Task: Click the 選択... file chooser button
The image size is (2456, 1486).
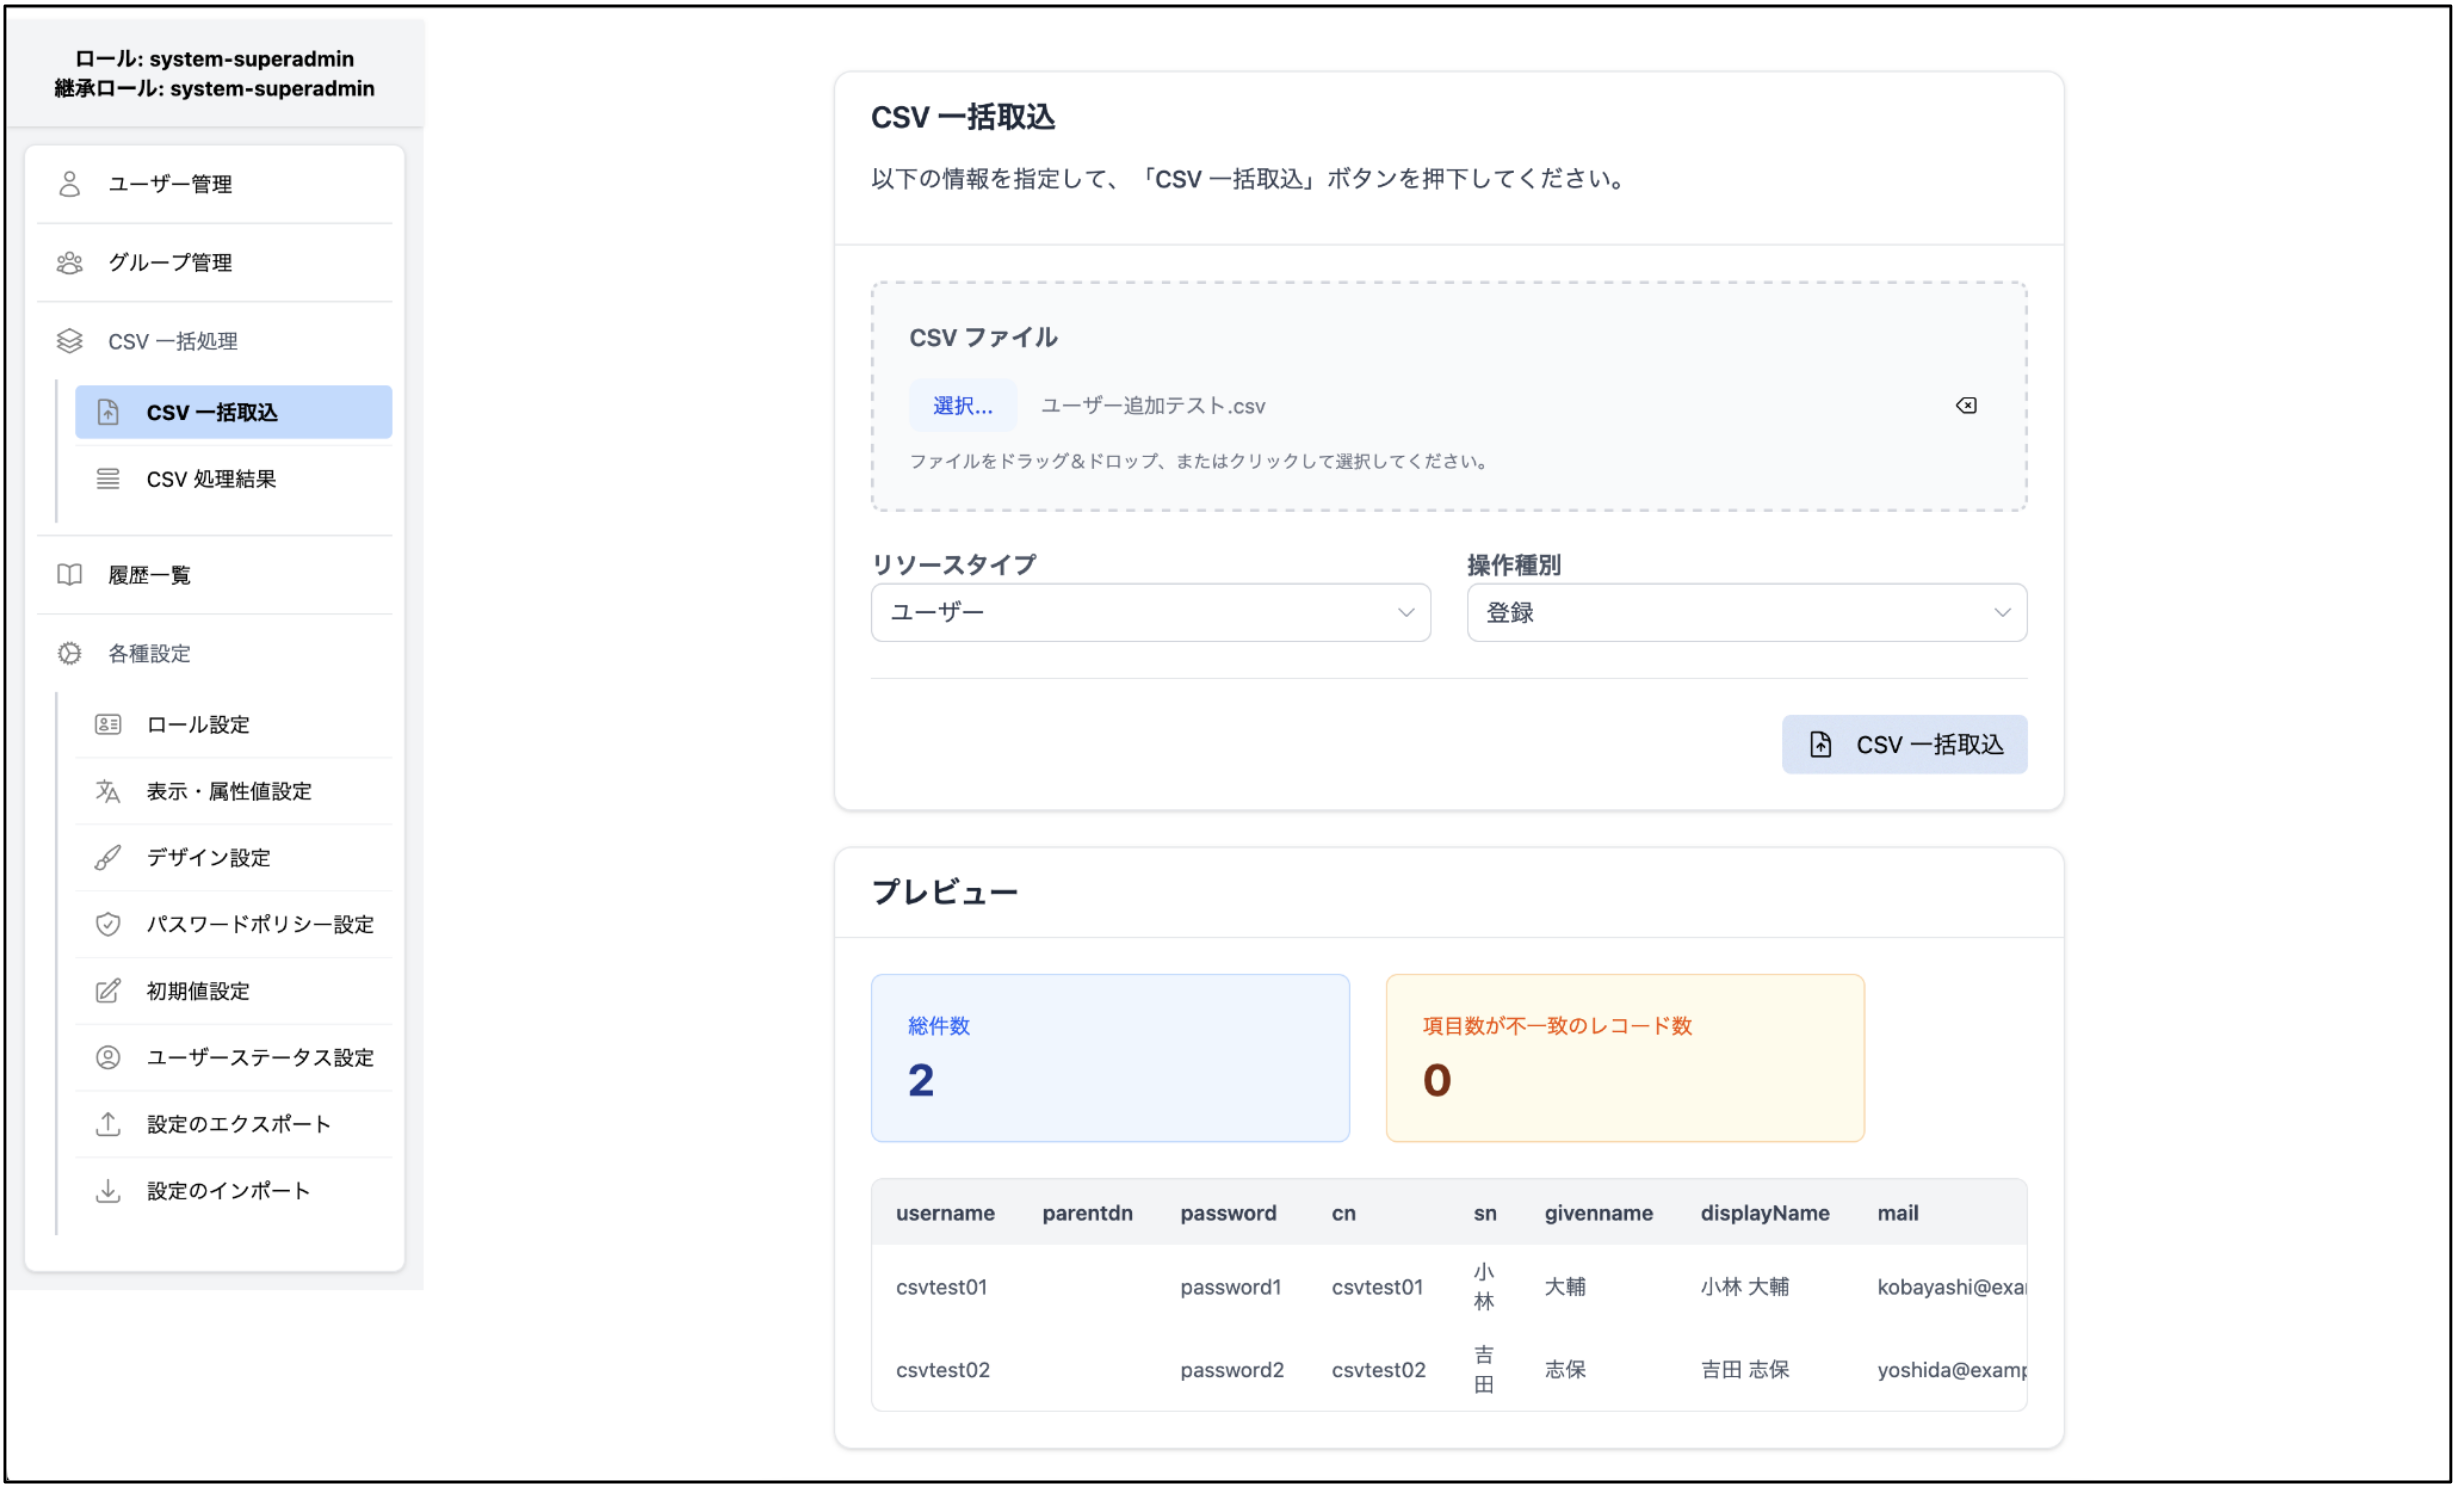Action: point(962,405)
